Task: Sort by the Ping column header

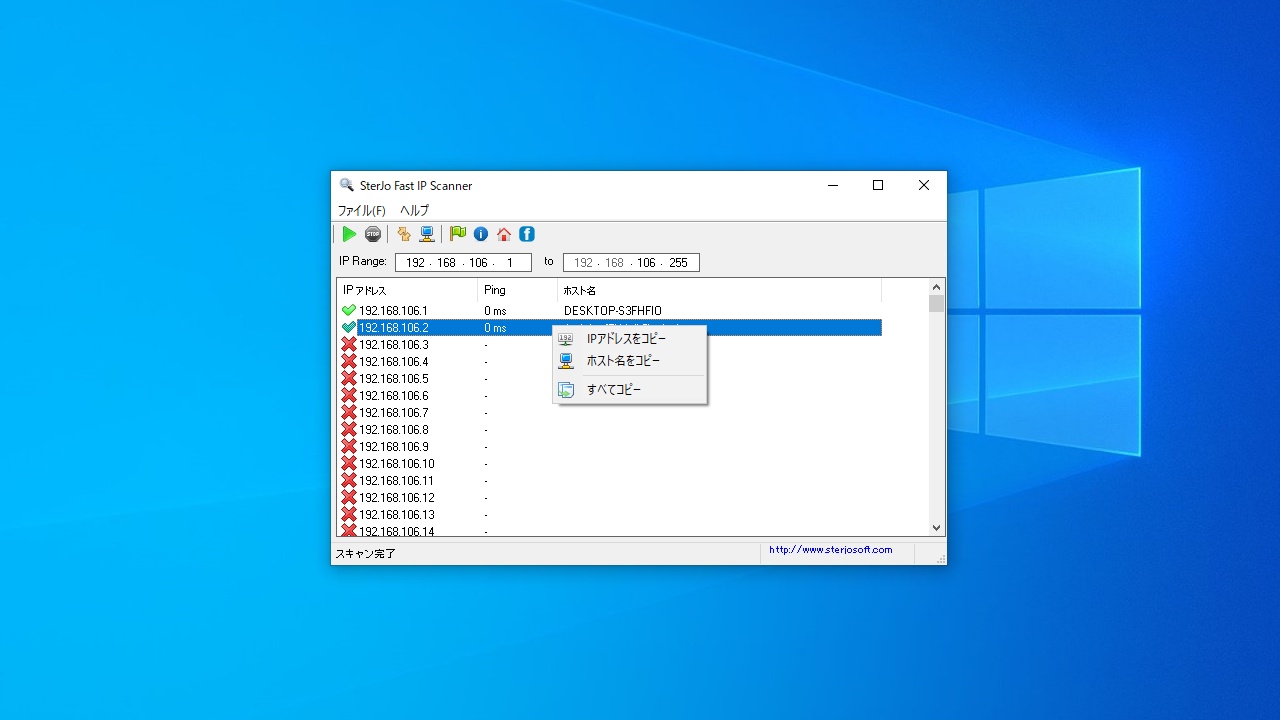Action: (x=518, y=290)
